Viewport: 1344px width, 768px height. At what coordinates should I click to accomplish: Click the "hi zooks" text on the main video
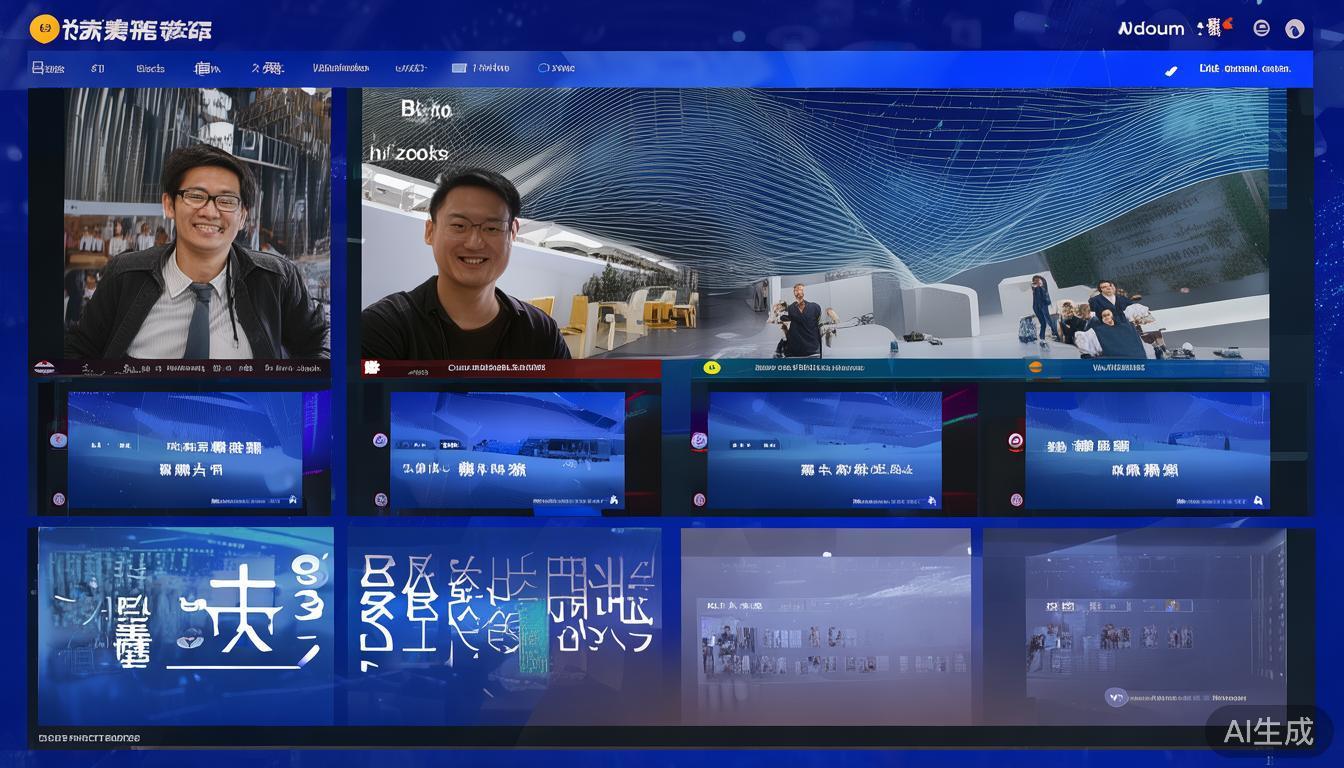[x=409, y=153]
